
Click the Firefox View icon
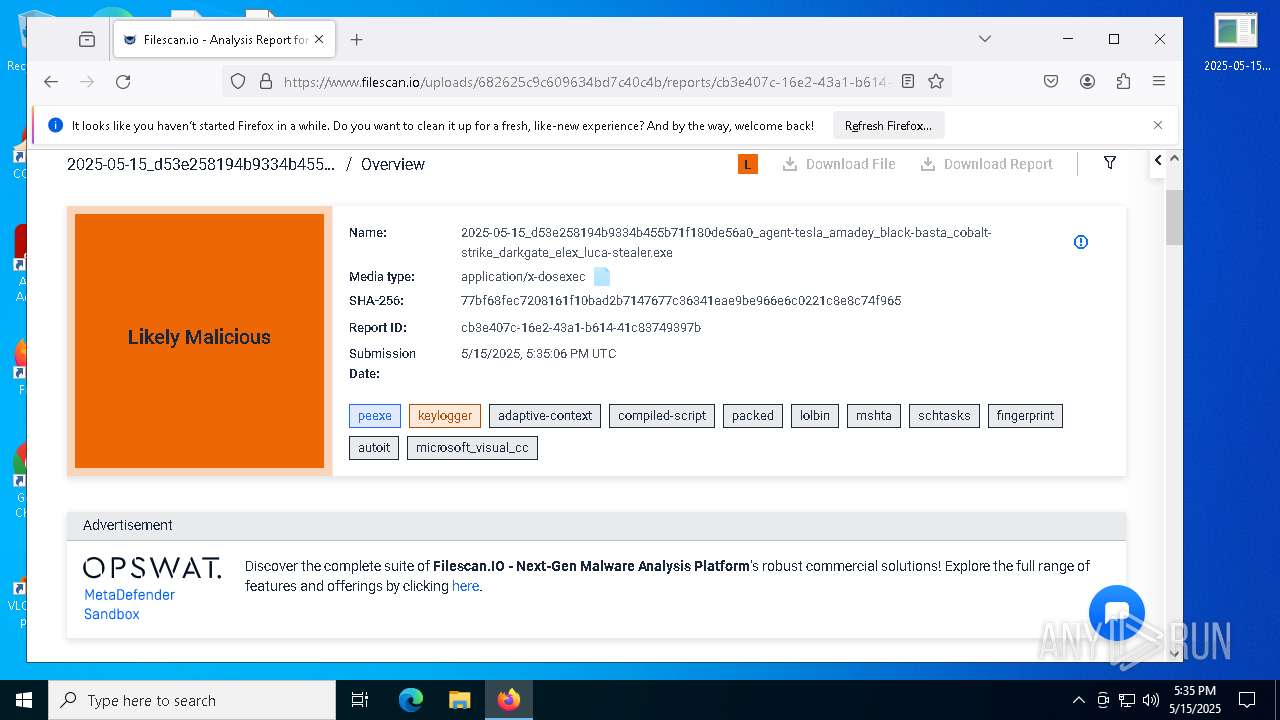(x=87, y=39)
